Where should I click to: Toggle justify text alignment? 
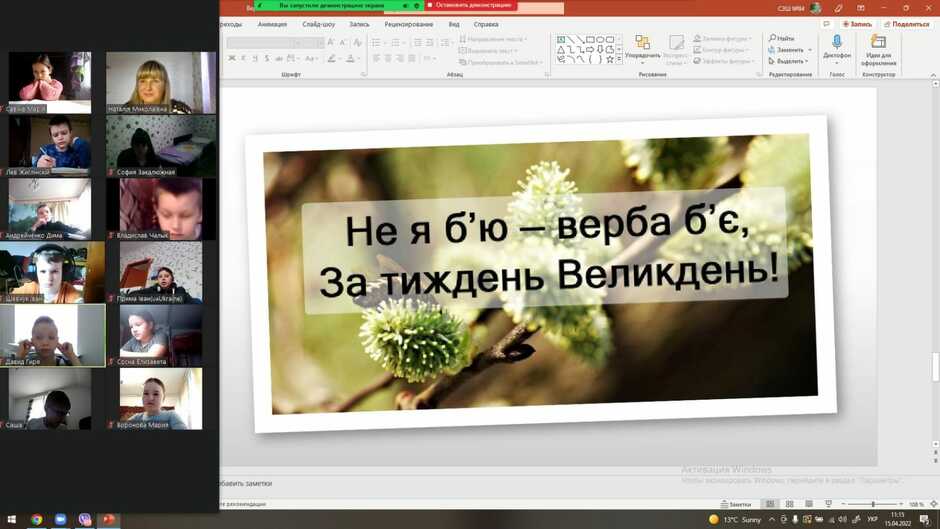[x=412, y=58]
